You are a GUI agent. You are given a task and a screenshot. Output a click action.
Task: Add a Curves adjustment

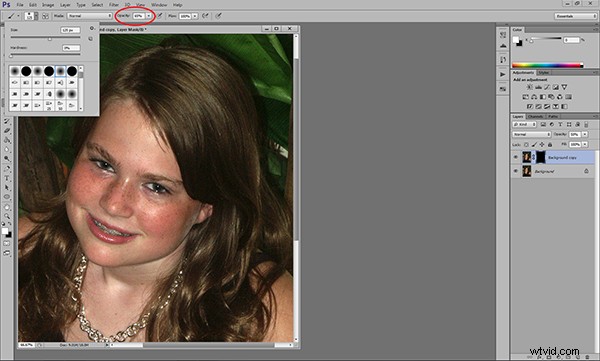pyautogui.click(x=547, y=87)
